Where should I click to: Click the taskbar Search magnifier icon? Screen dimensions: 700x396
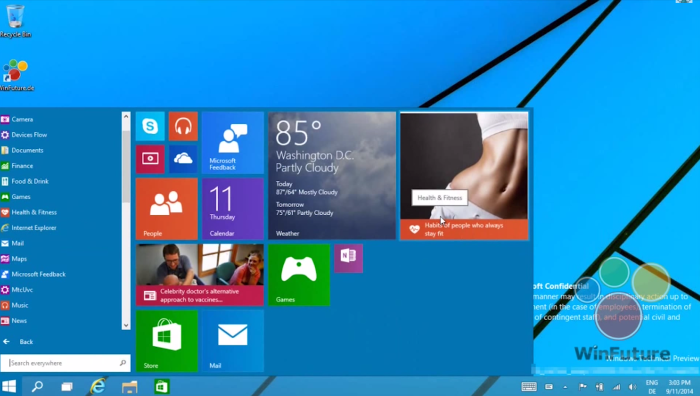pos(38,386)
